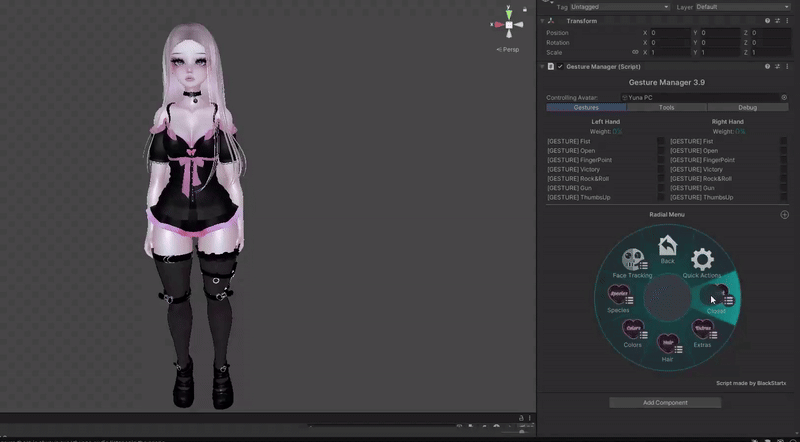Select the Extras heart icon
The width and height of the screenshot is (800, 442).
(x=702, y=329)
